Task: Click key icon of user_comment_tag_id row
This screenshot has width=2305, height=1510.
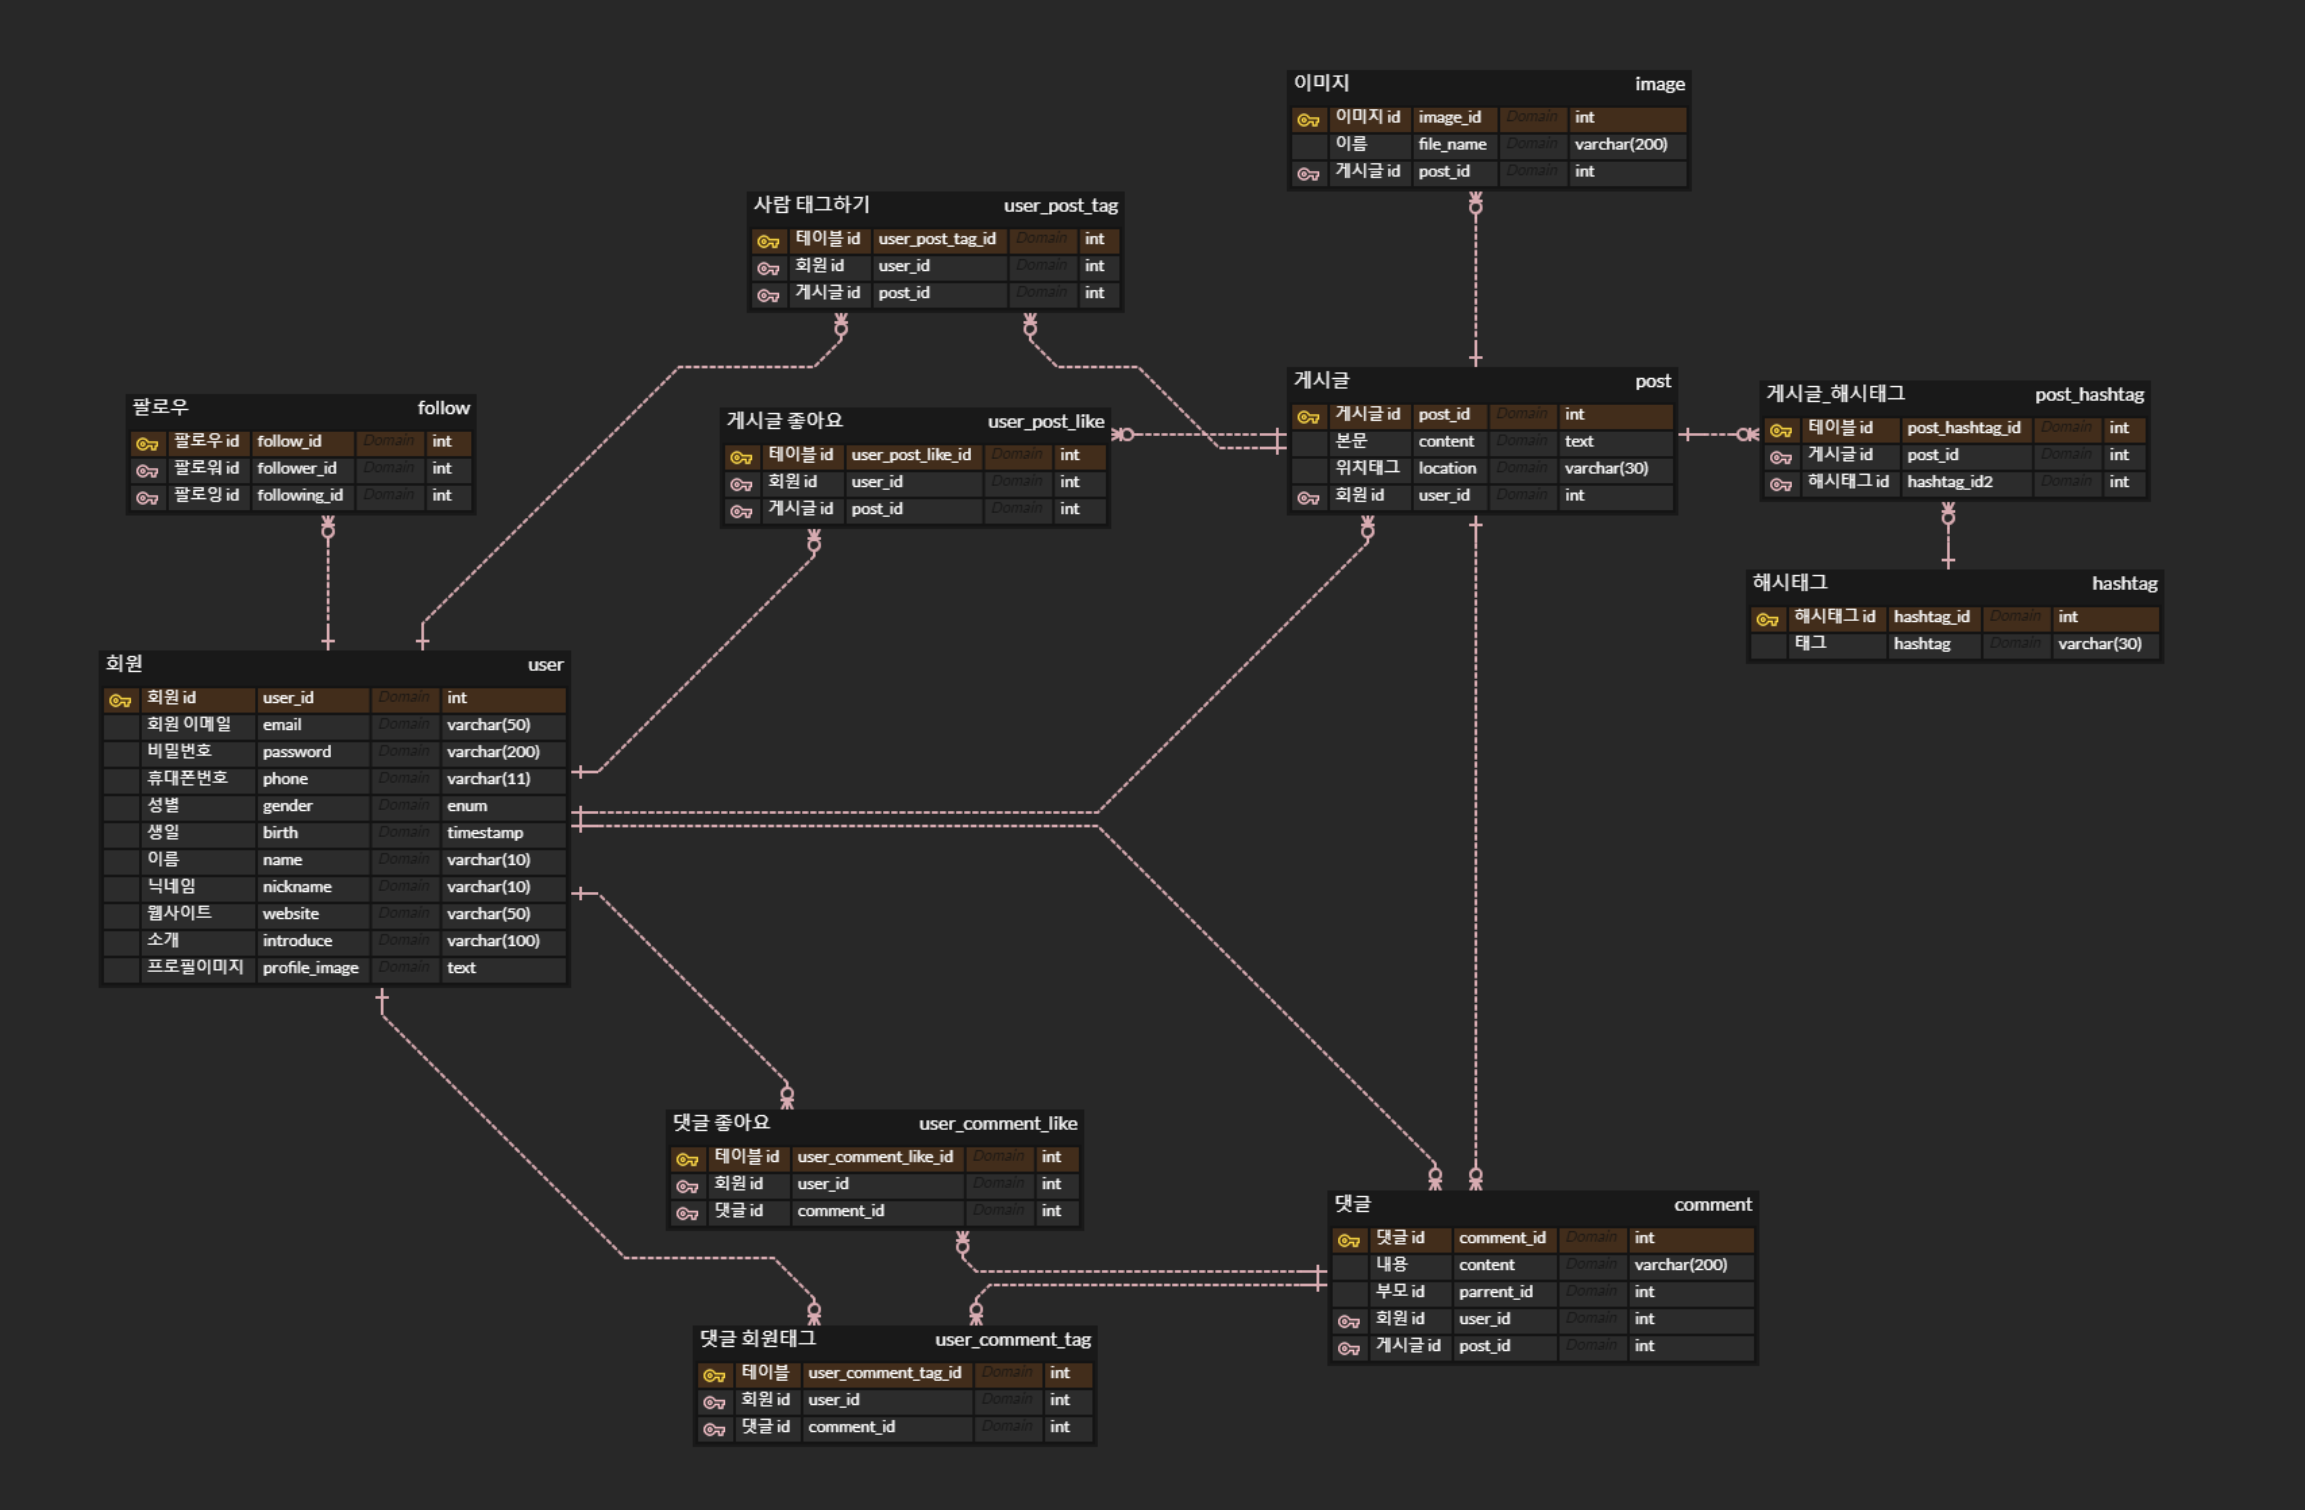Action: point(714,1375)
